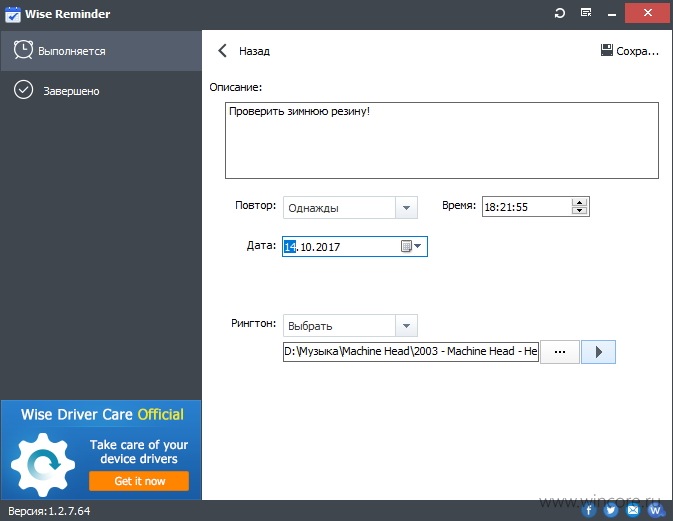
Task: Expand the Рингтон dropdown showing Выбрать
Action: pyautogui.click(x=350, y=326)
